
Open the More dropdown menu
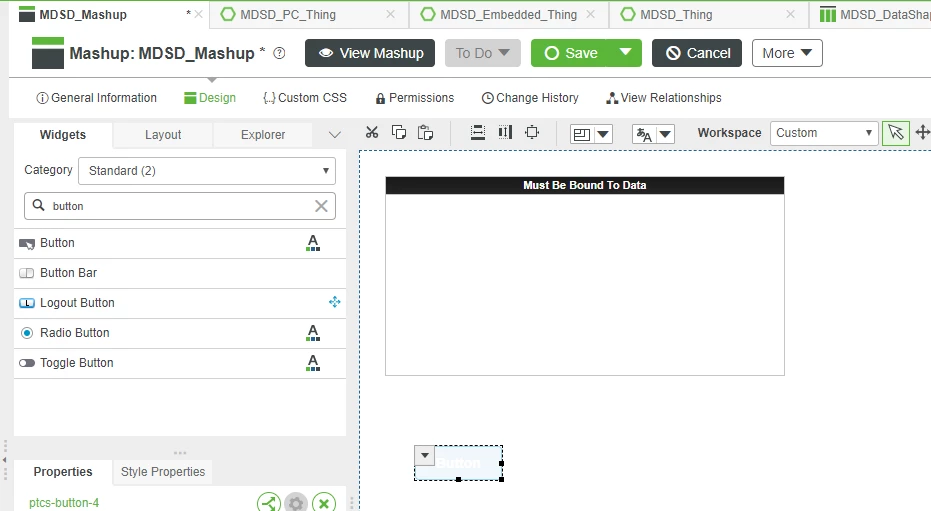tap(787, 53)
